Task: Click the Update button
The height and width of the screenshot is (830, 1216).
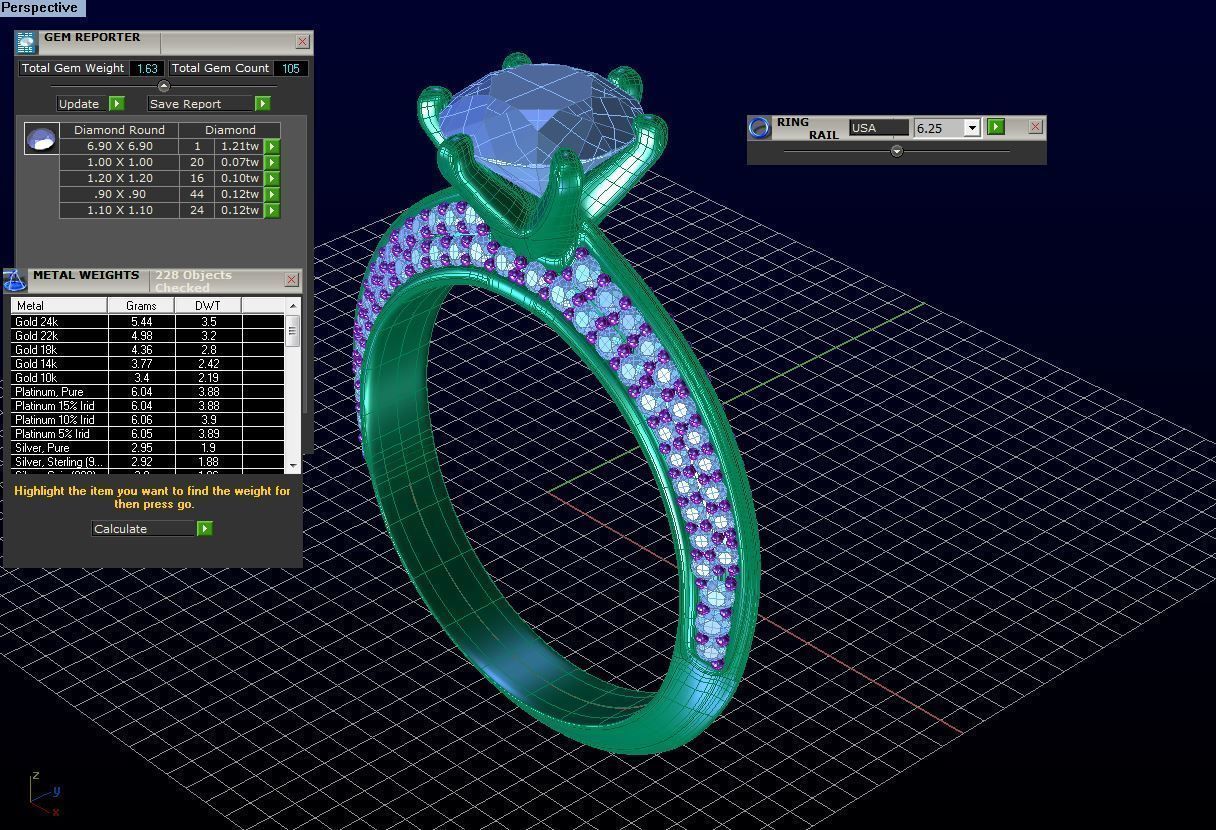Action: pos(80,103)
